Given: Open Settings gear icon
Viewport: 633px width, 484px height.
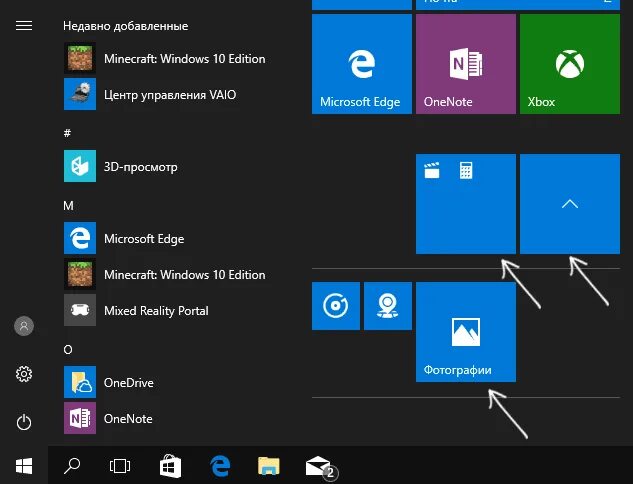Looking at the screenshot, I should [x=24, y=374].
